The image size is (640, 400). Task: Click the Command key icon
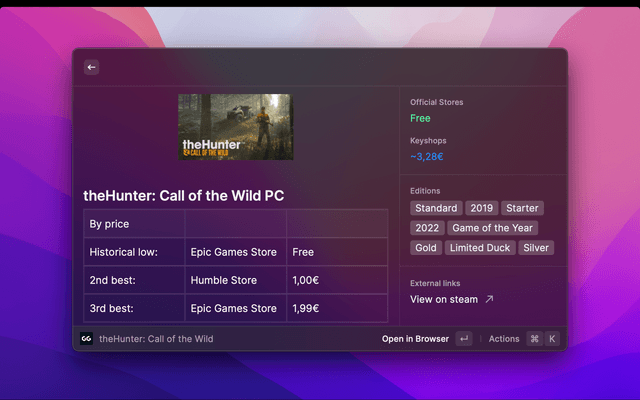(x=534, y=339)
